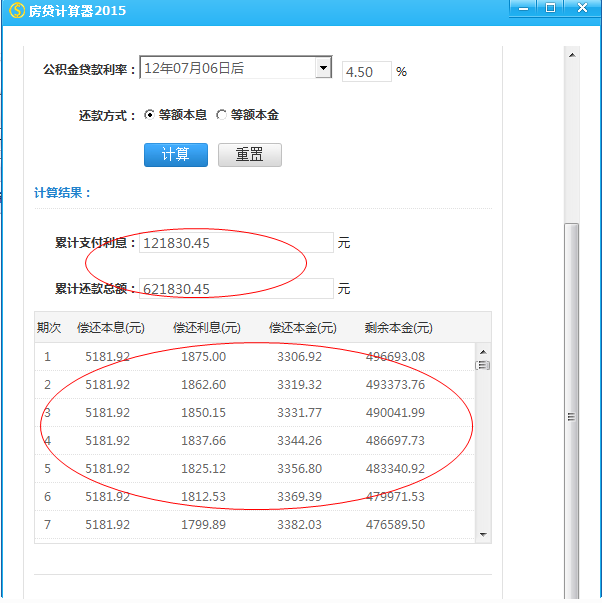Image resolution: width=602 pixels, height=603 pixels.
Task: Maximize the 房贷计算器2015 window
Action: [x=550, y=8]
